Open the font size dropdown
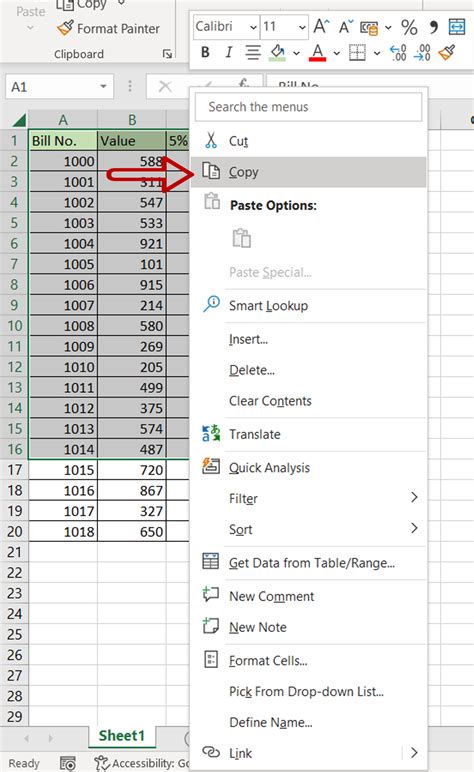The width and height of the screenshot is (474, 772). pyautogui.click(x=302, y=27)
